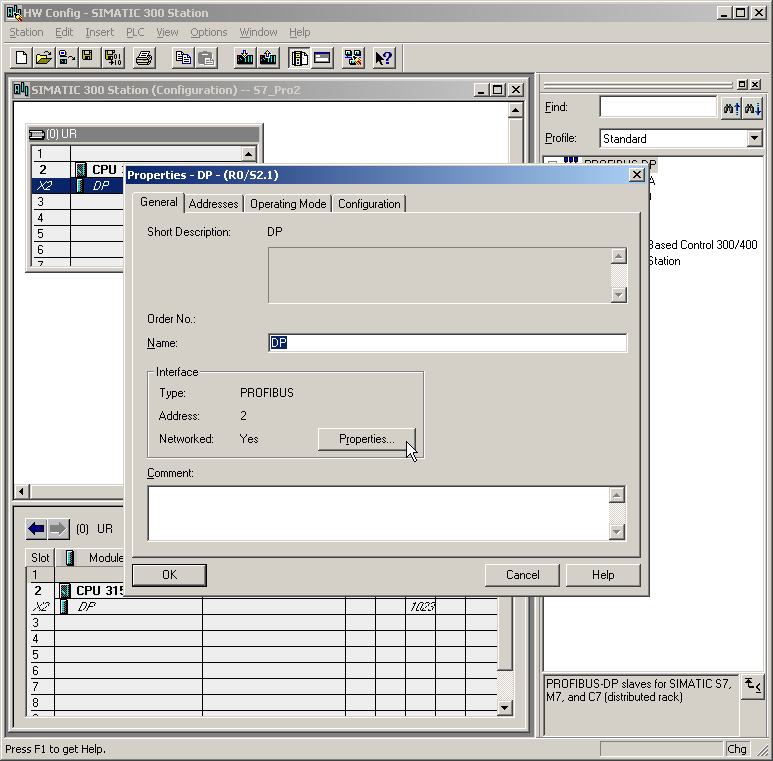This screenshot has width=773, height=761.
Task: Click the Download to Module icon
Action: (x=245, y=58)
